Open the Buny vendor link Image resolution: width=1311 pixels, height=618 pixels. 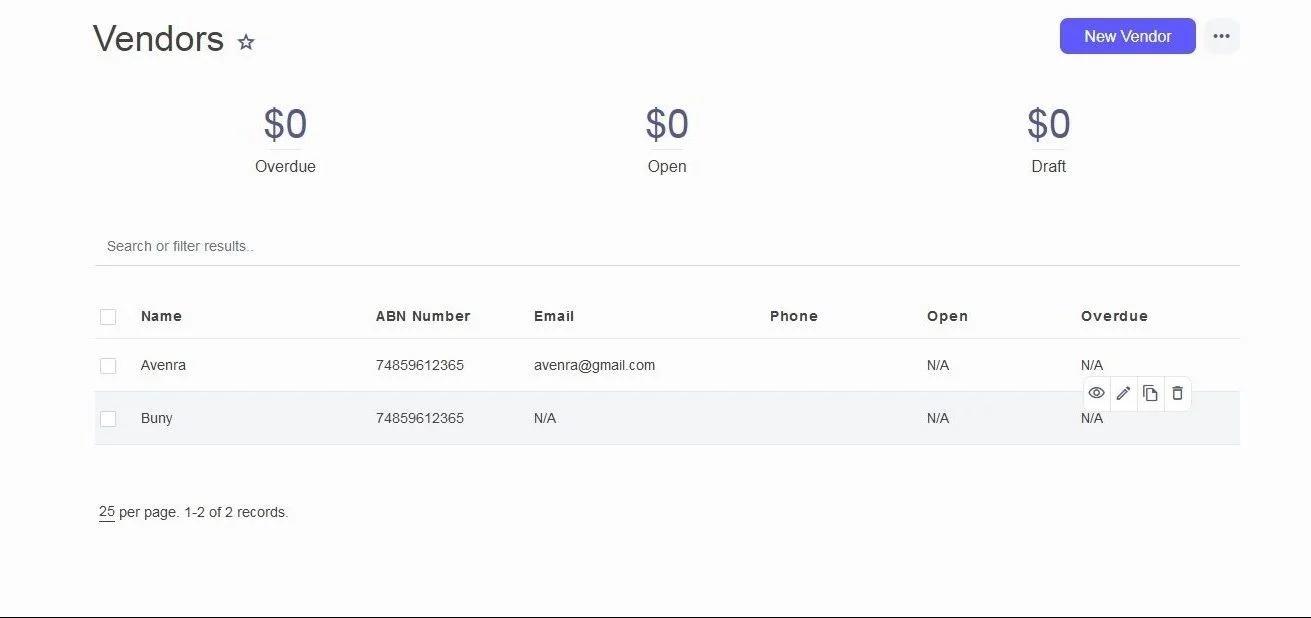pyautogui.click(x=157, y=418)
